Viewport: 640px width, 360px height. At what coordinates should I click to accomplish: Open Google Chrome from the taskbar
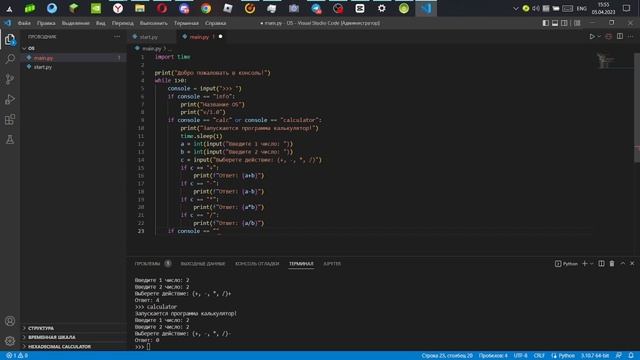click(x=206, y=8)
